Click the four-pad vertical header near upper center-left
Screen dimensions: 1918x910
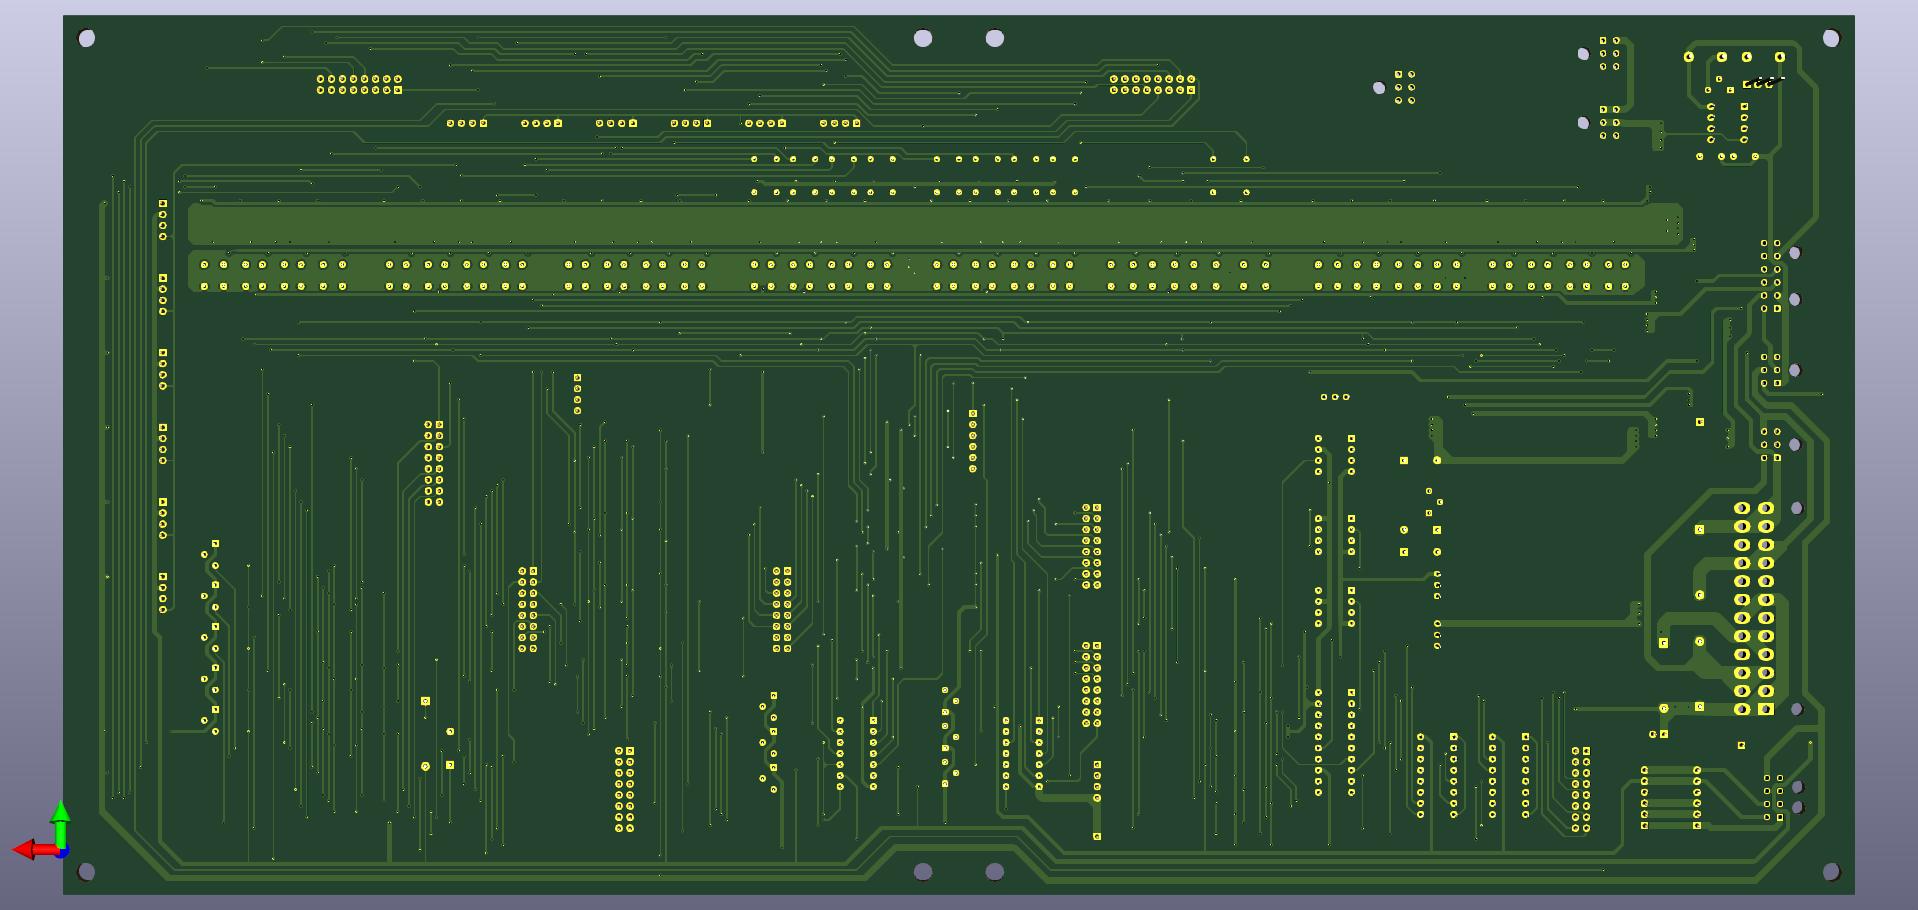click(577, 394)
